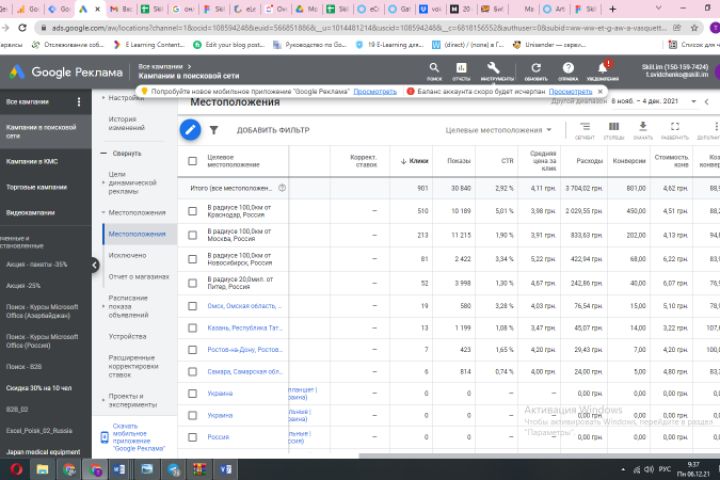Tick the select-all checkbox in table header
This screenshot has width=720, height=480.
[x=193, y=160]
